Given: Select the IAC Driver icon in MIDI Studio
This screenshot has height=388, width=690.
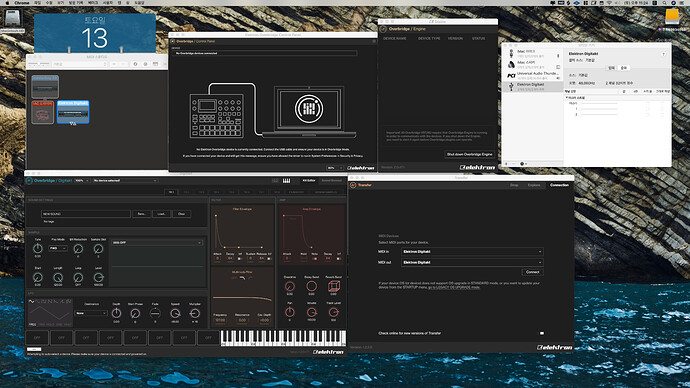Looking at the screenshot, I should 43,112.
